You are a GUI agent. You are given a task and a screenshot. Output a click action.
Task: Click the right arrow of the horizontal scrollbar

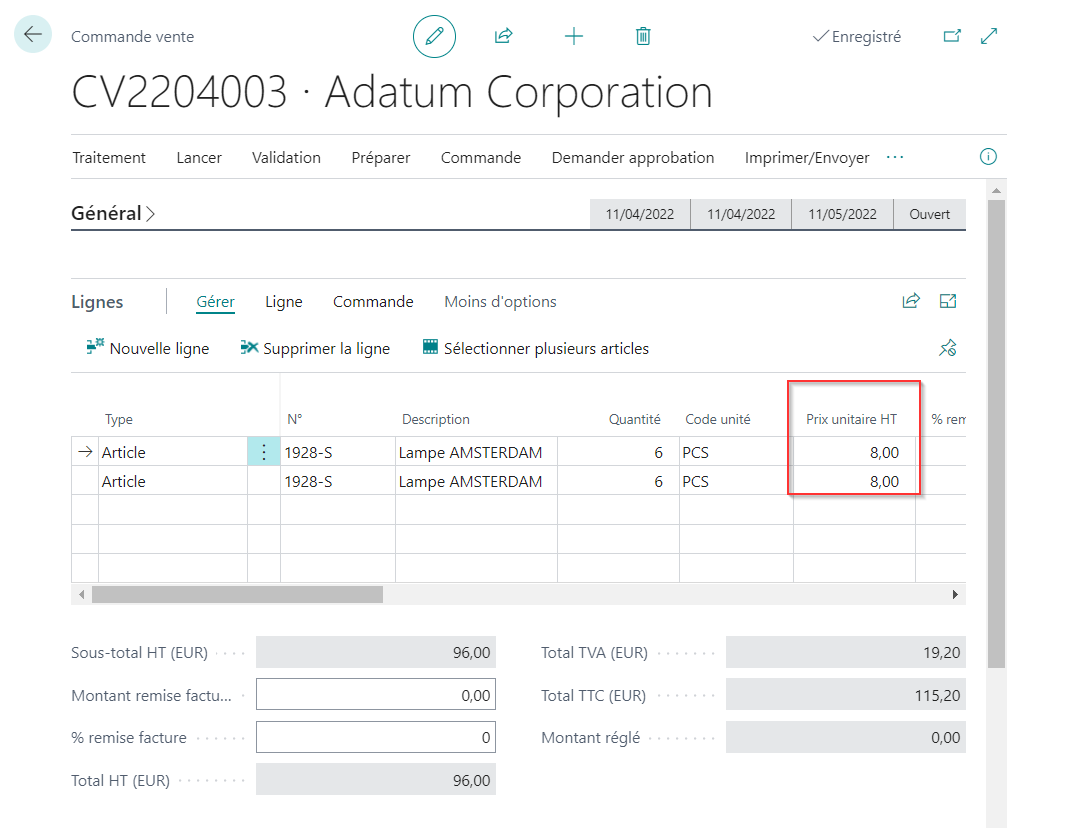[x=955, y=594]
